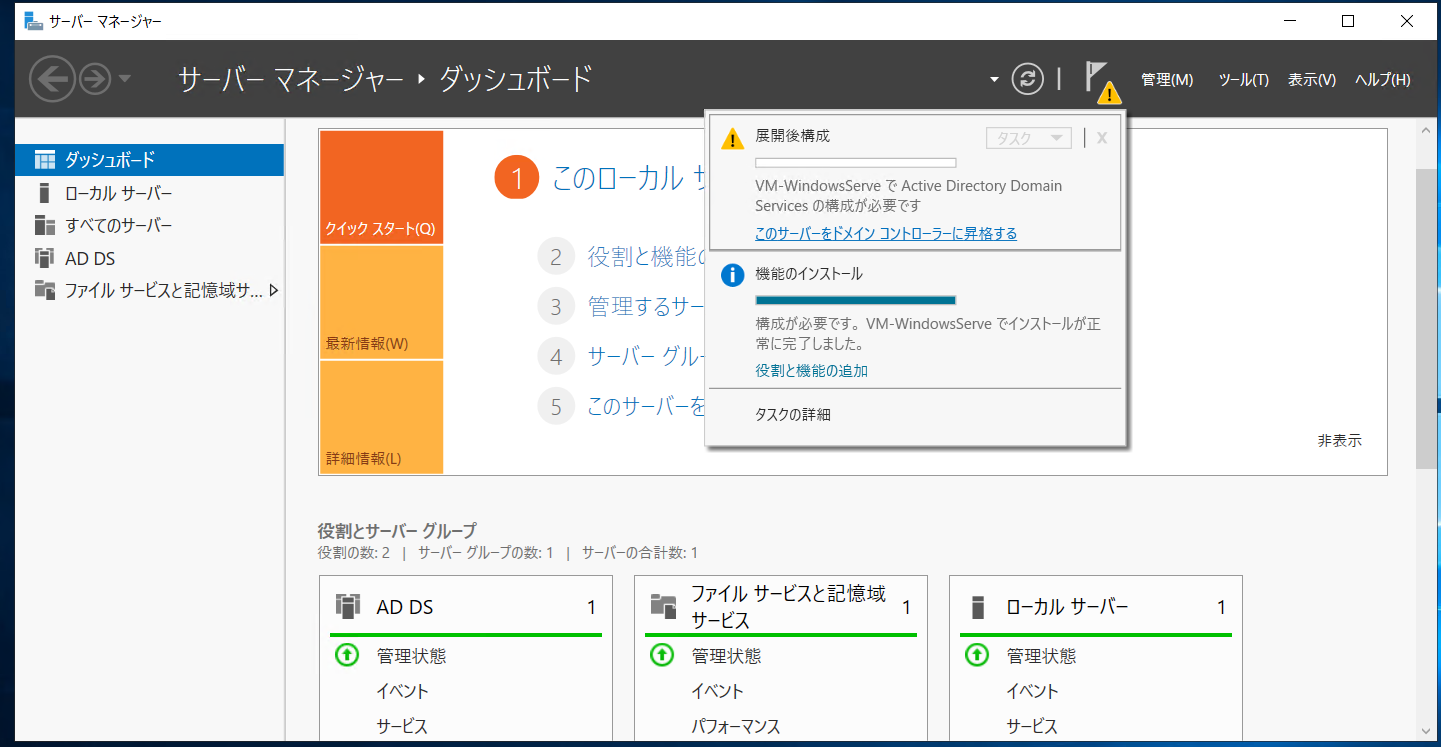Click step 5 このサーバーを link
The image size is (1441, 747).
coord(646,406)
